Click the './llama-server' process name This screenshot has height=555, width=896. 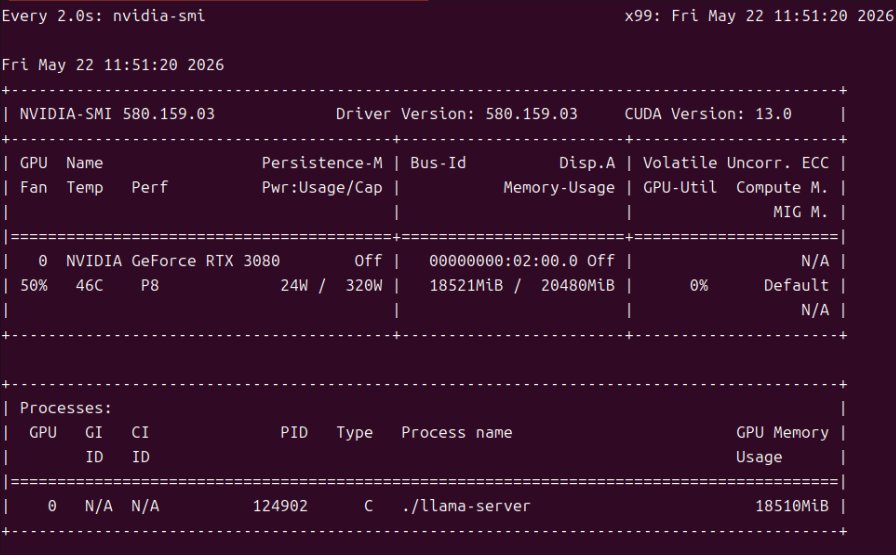point(466,506)
